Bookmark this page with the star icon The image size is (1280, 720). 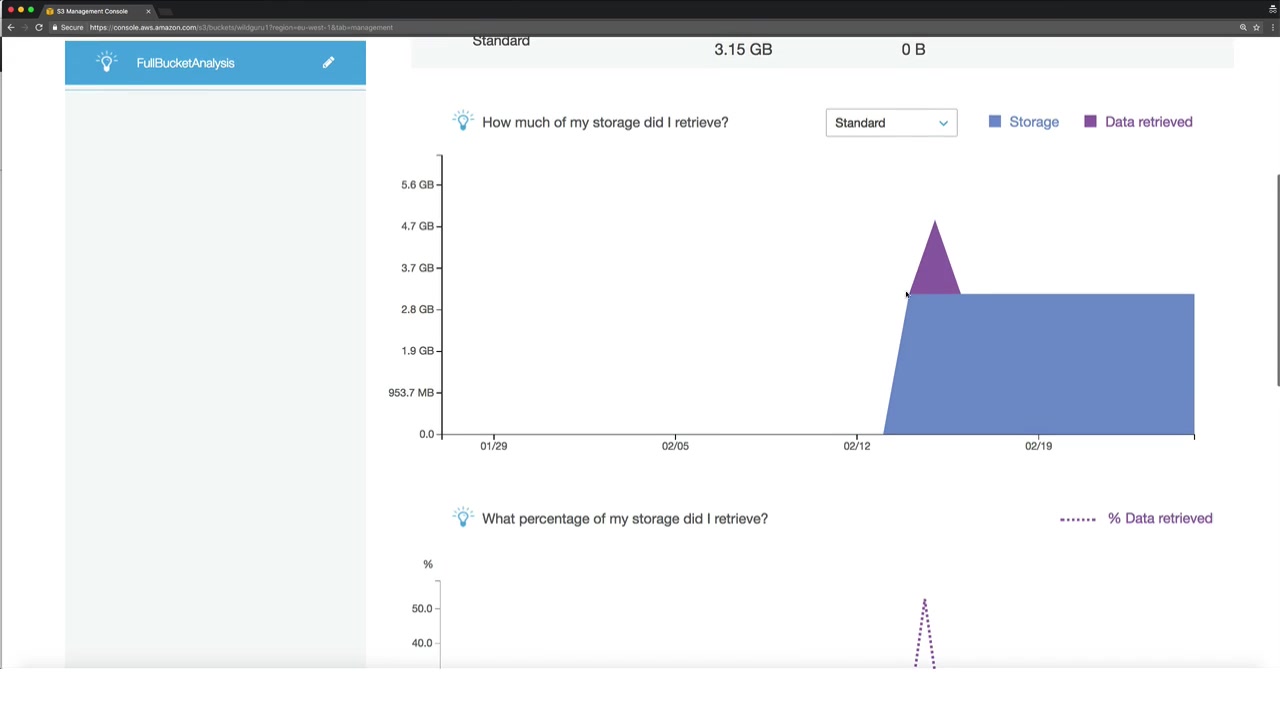(x=1256, y=27)
